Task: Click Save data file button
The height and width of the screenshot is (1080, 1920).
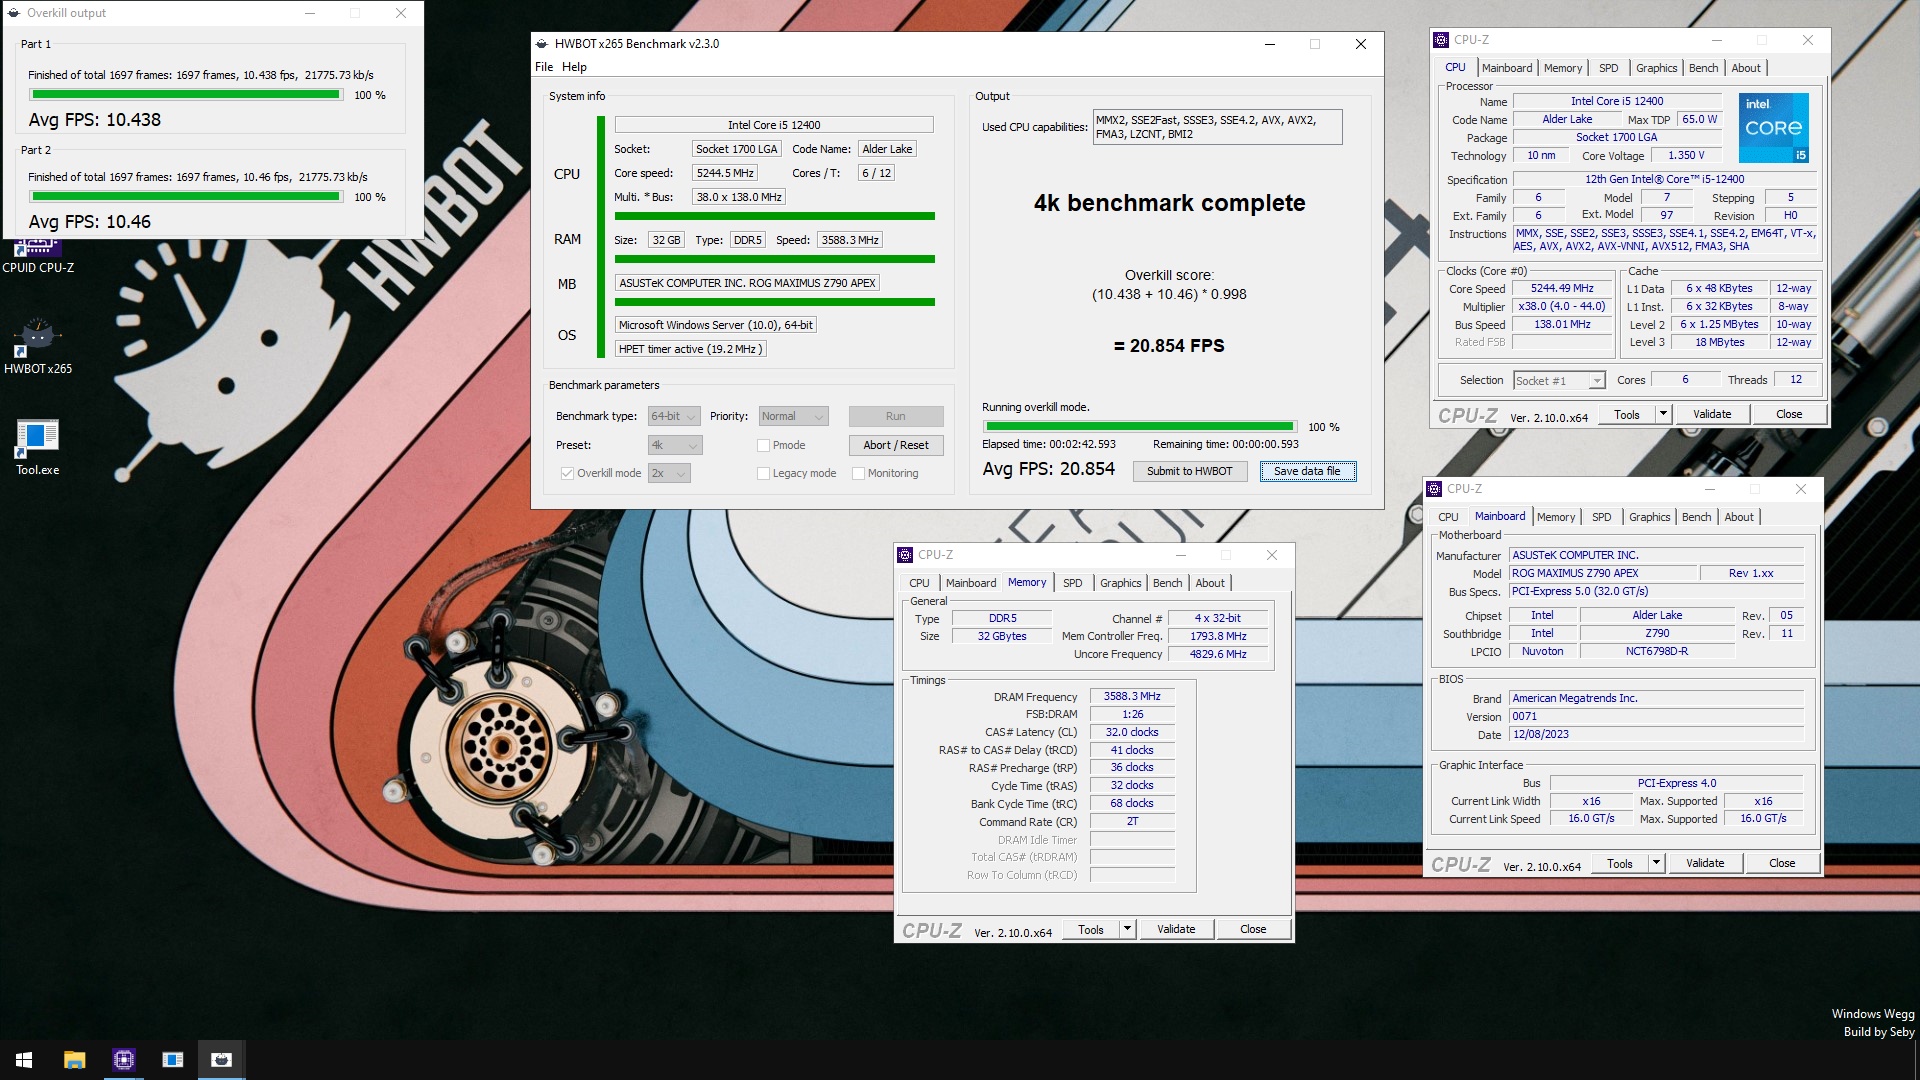Action: pyautogui.click(x=1307, y=471)
